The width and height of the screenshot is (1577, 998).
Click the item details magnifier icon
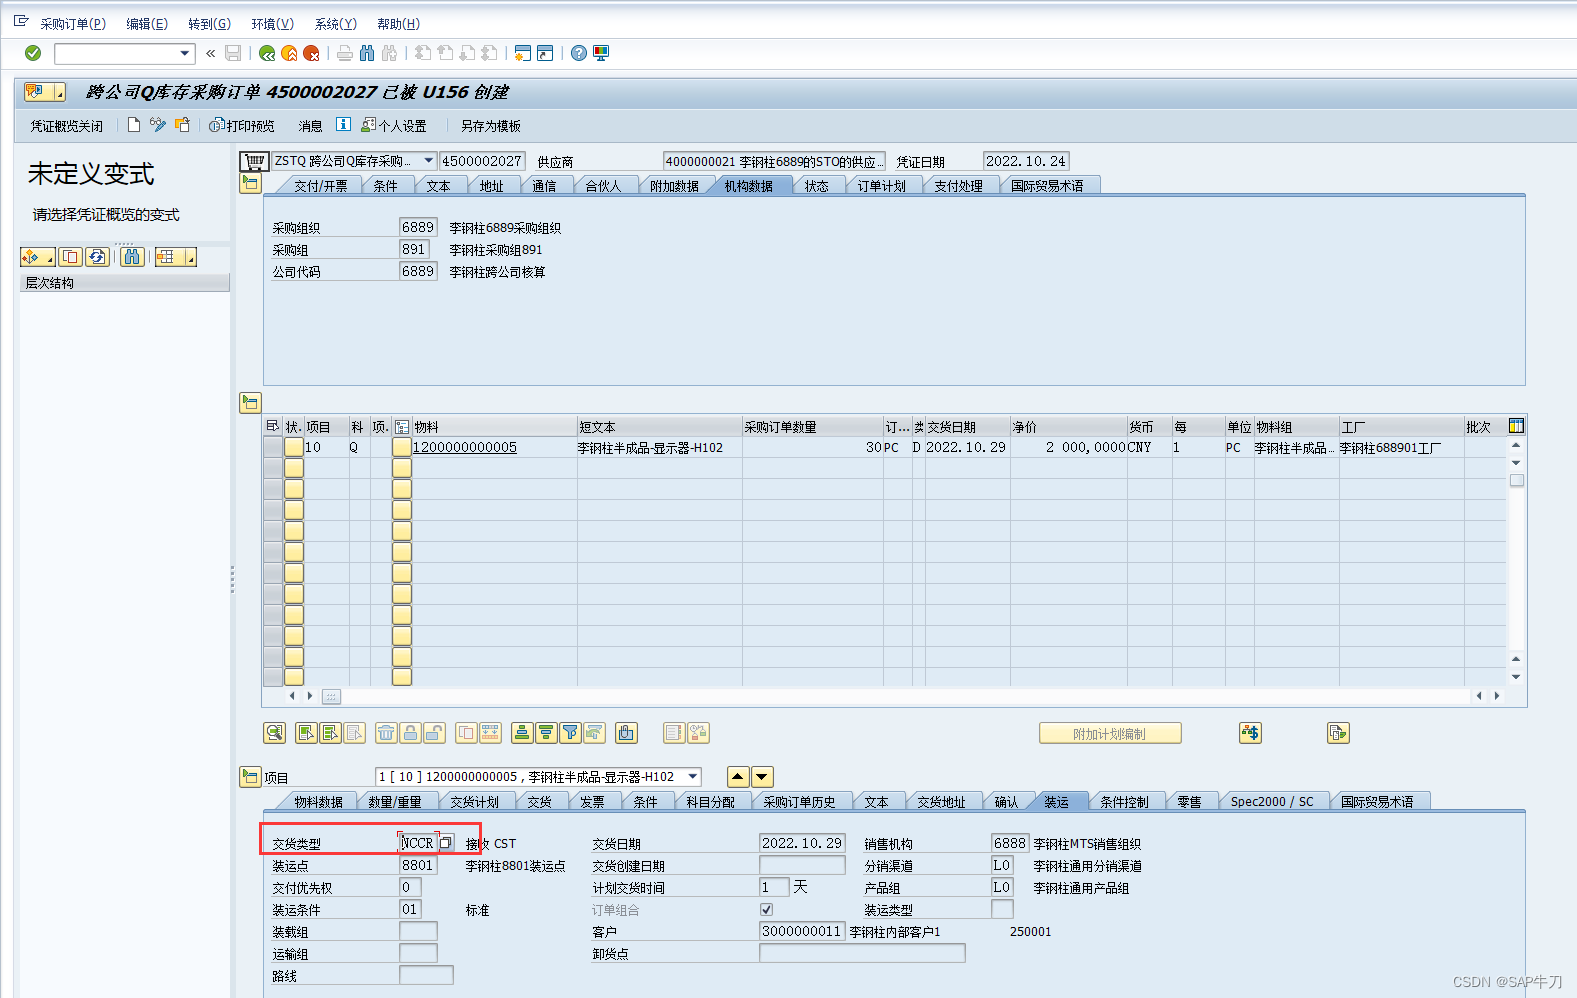pyautogui.click(x=274, y=733)
